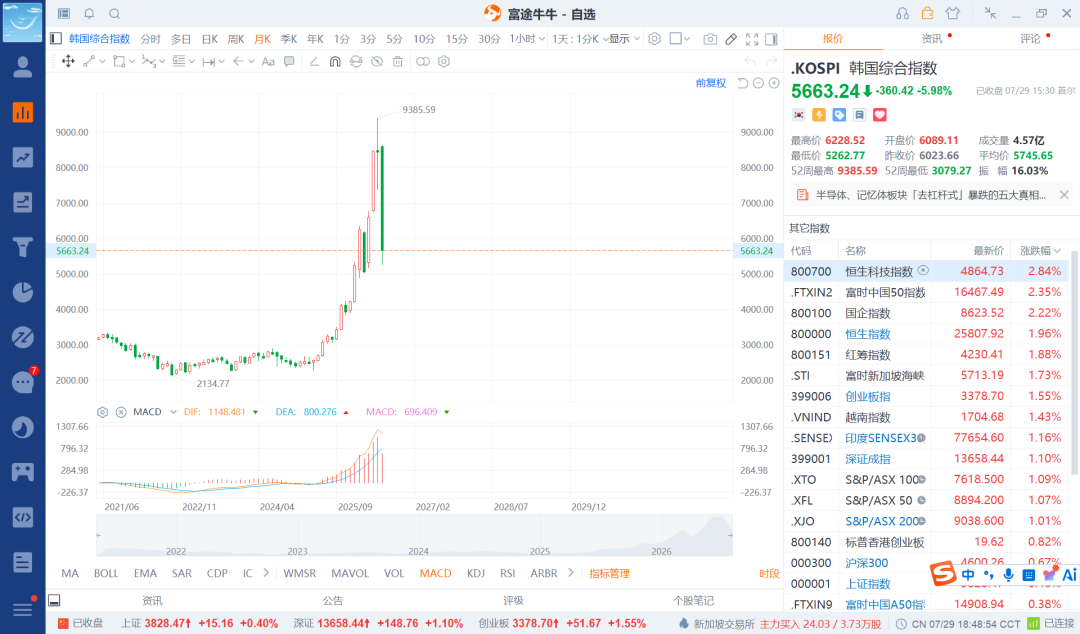
Task: Open the orange quotes bar-chart sidebar icon
Action: (x=23, y=112)
